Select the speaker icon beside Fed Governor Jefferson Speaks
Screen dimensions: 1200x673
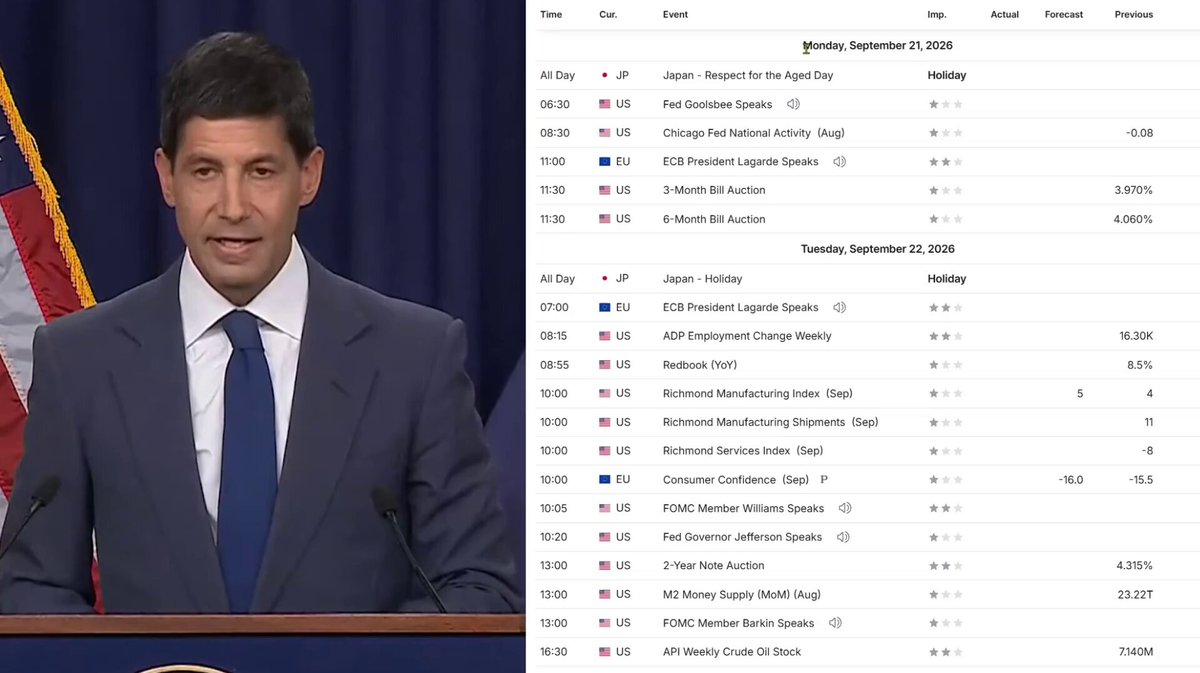[x=843, y=537]
